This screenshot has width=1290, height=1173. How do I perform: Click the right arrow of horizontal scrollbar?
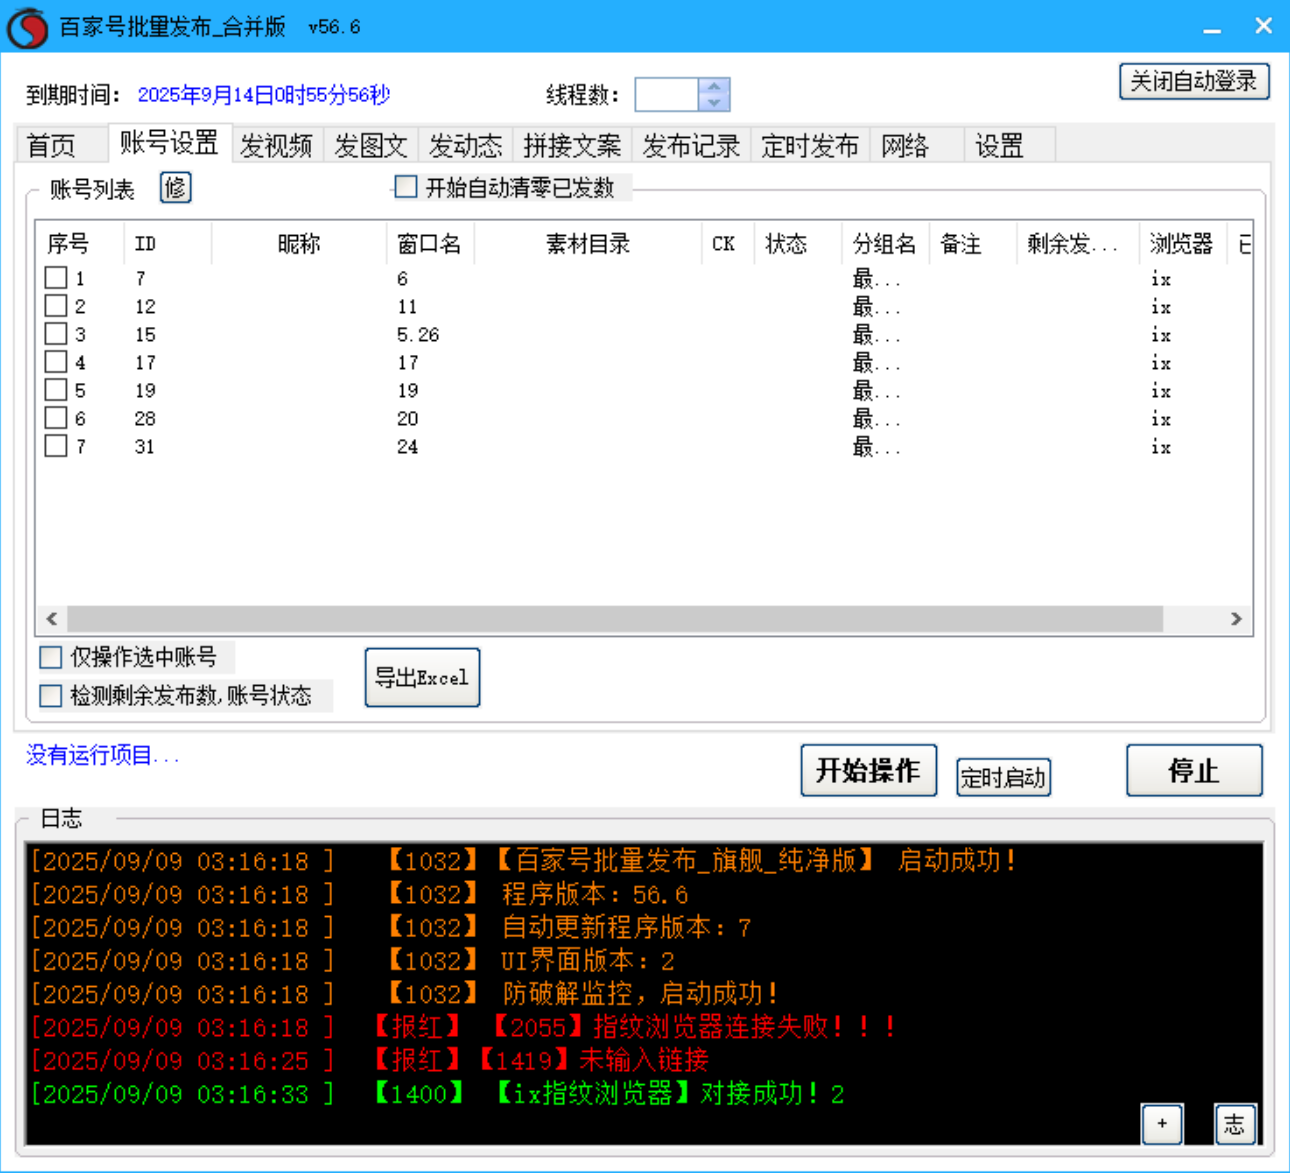click(x=1237, y=619)
